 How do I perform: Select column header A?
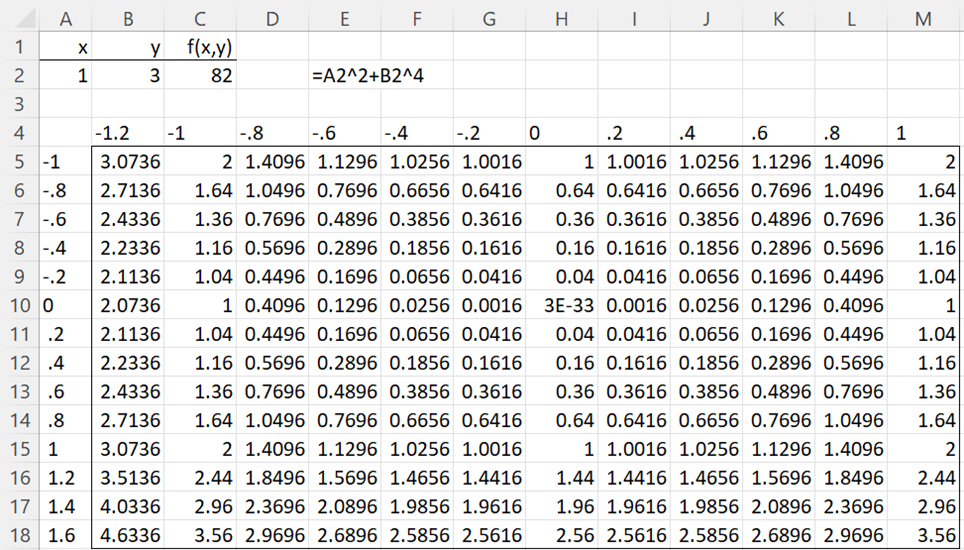[x=65, y=18]
